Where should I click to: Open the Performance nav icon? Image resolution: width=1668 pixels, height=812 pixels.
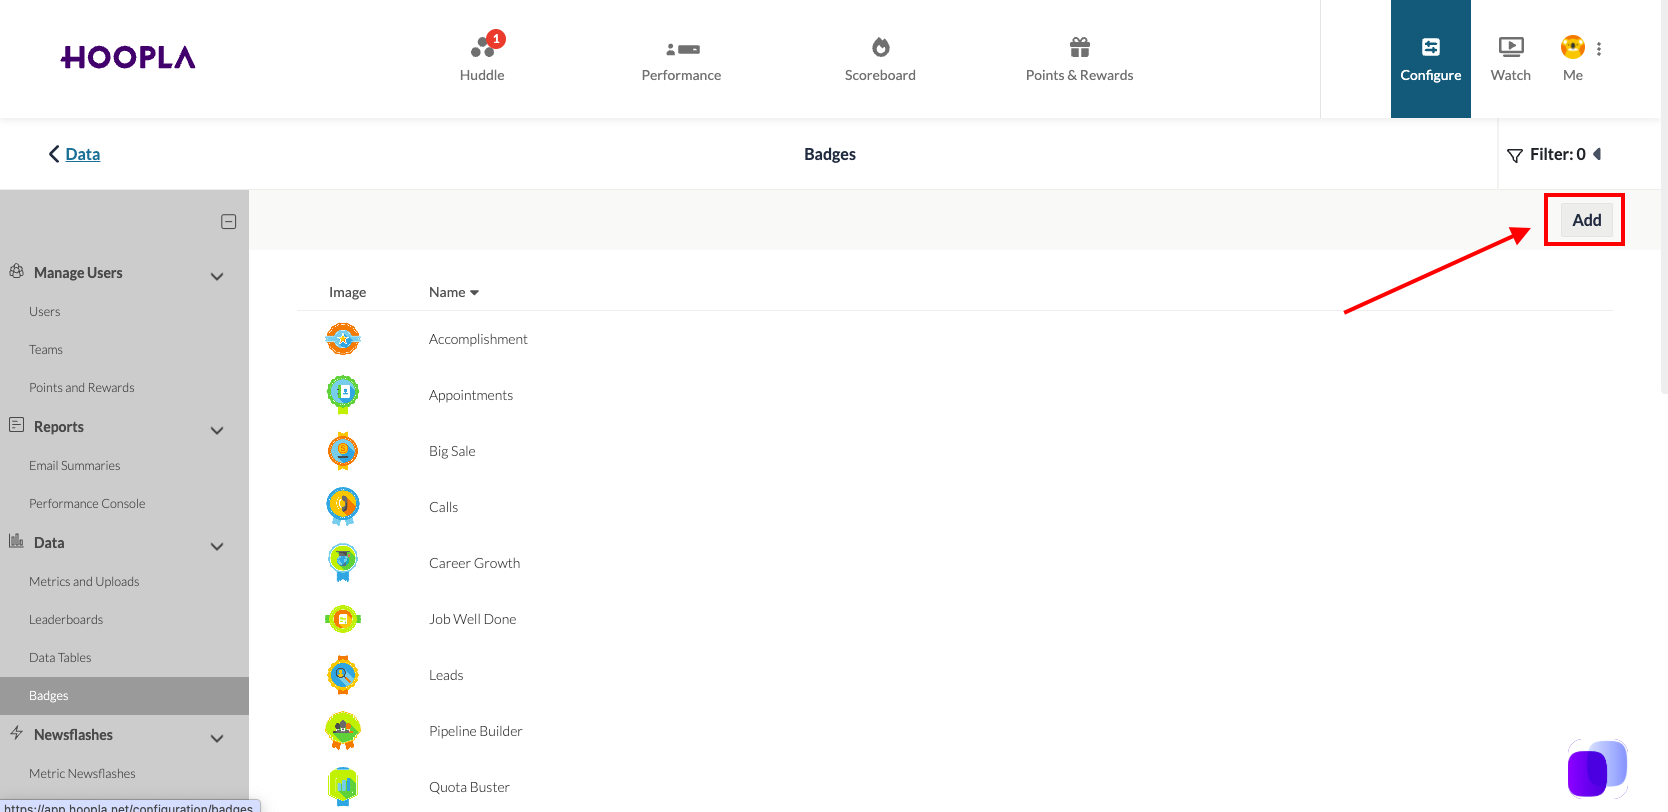pyautogui.click(x=682, y=48)
